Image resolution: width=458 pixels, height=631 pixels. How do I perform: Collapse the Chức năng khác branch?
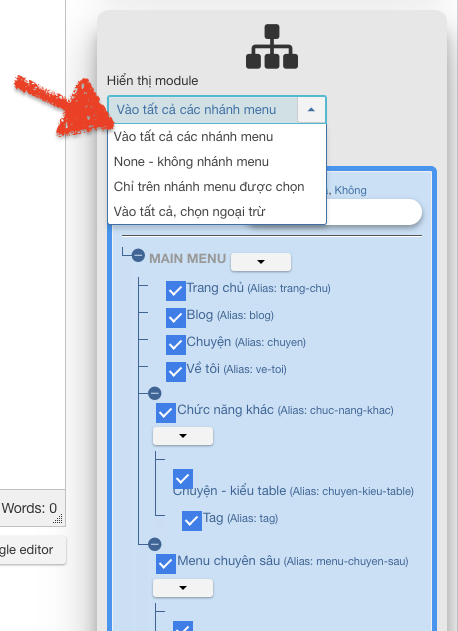[155, 393]
